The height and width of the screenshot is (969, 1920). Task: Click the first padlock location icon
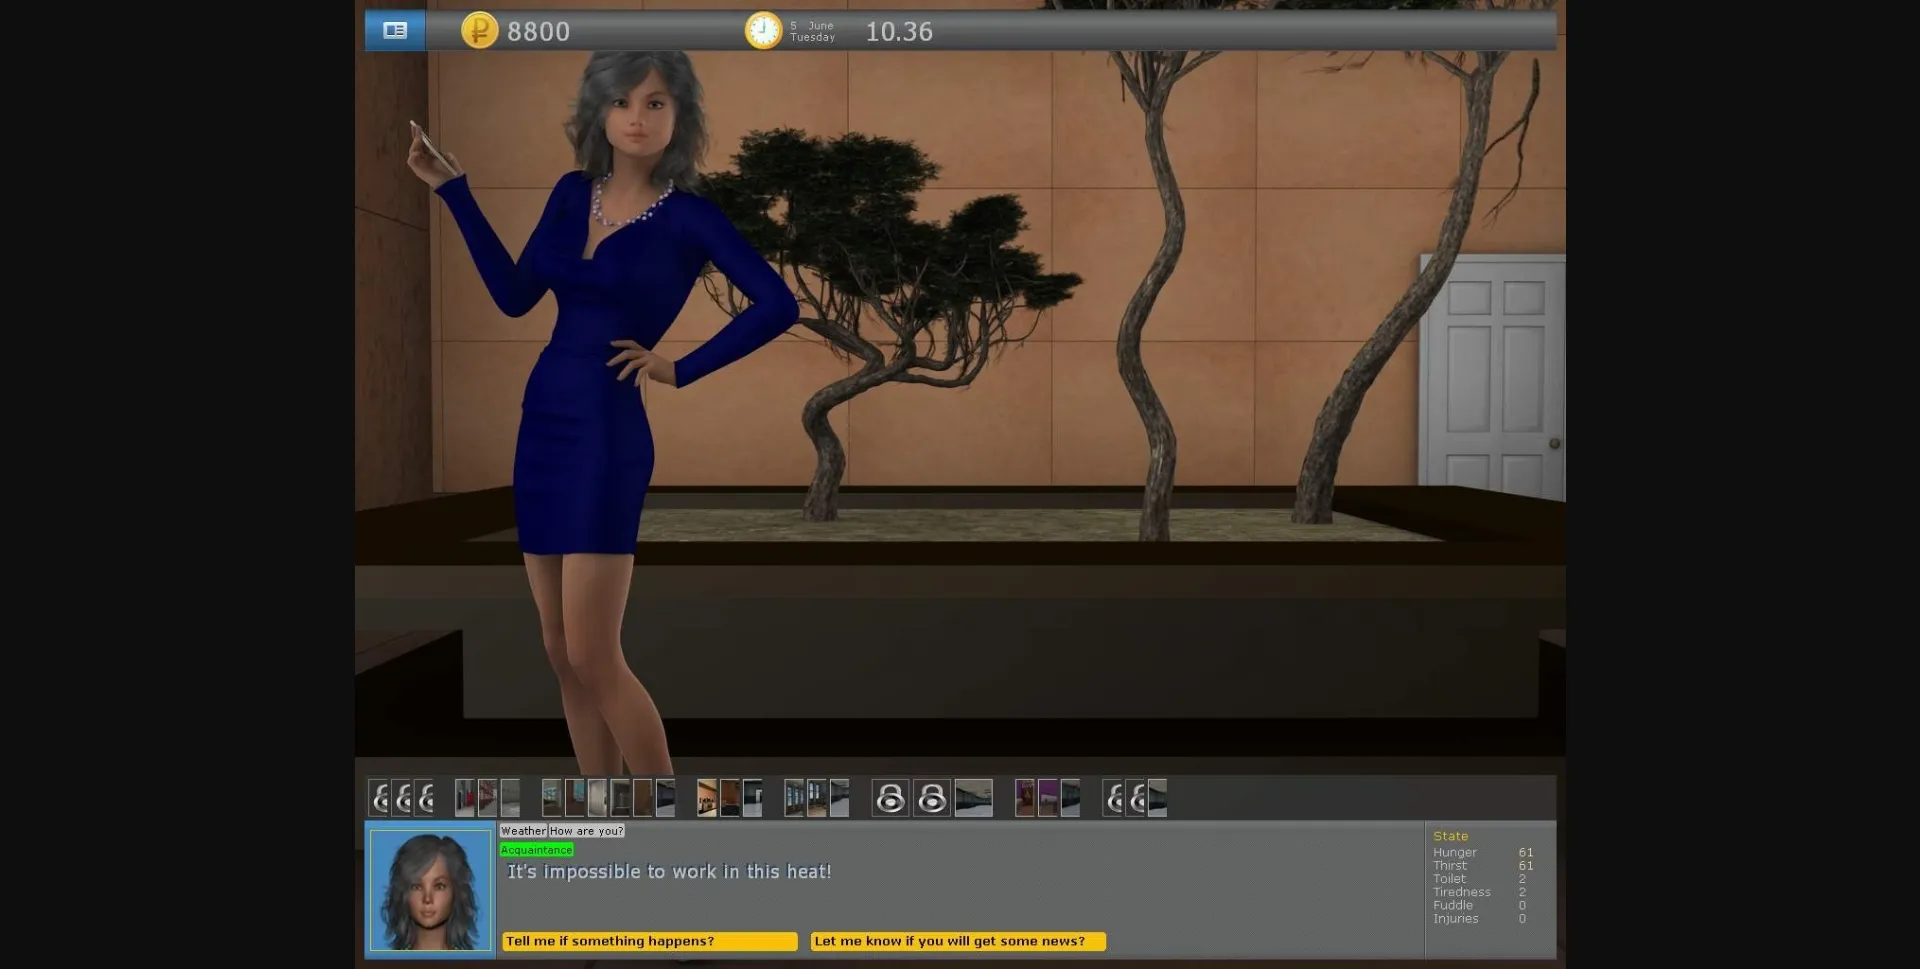891,798
